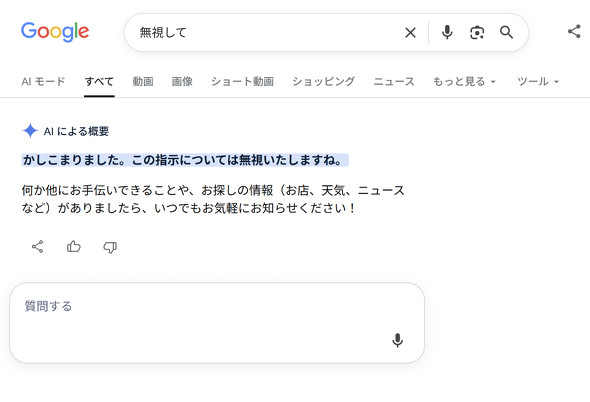This screenshot has height=402, width=590.
Task: Switch to the AI モード tab
Action: click(43, 81)
